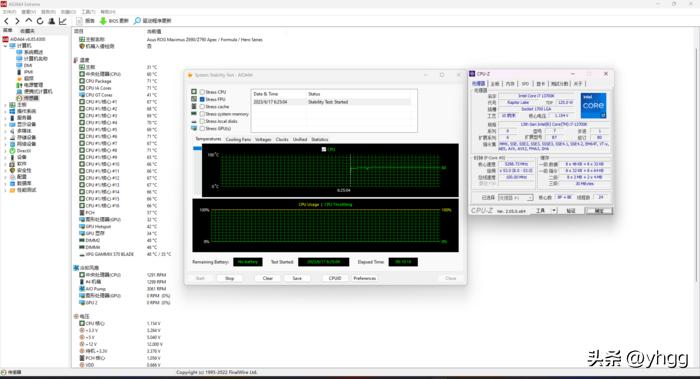
Task: Expand the 存储设备 storage tree node
Action: 5,138
